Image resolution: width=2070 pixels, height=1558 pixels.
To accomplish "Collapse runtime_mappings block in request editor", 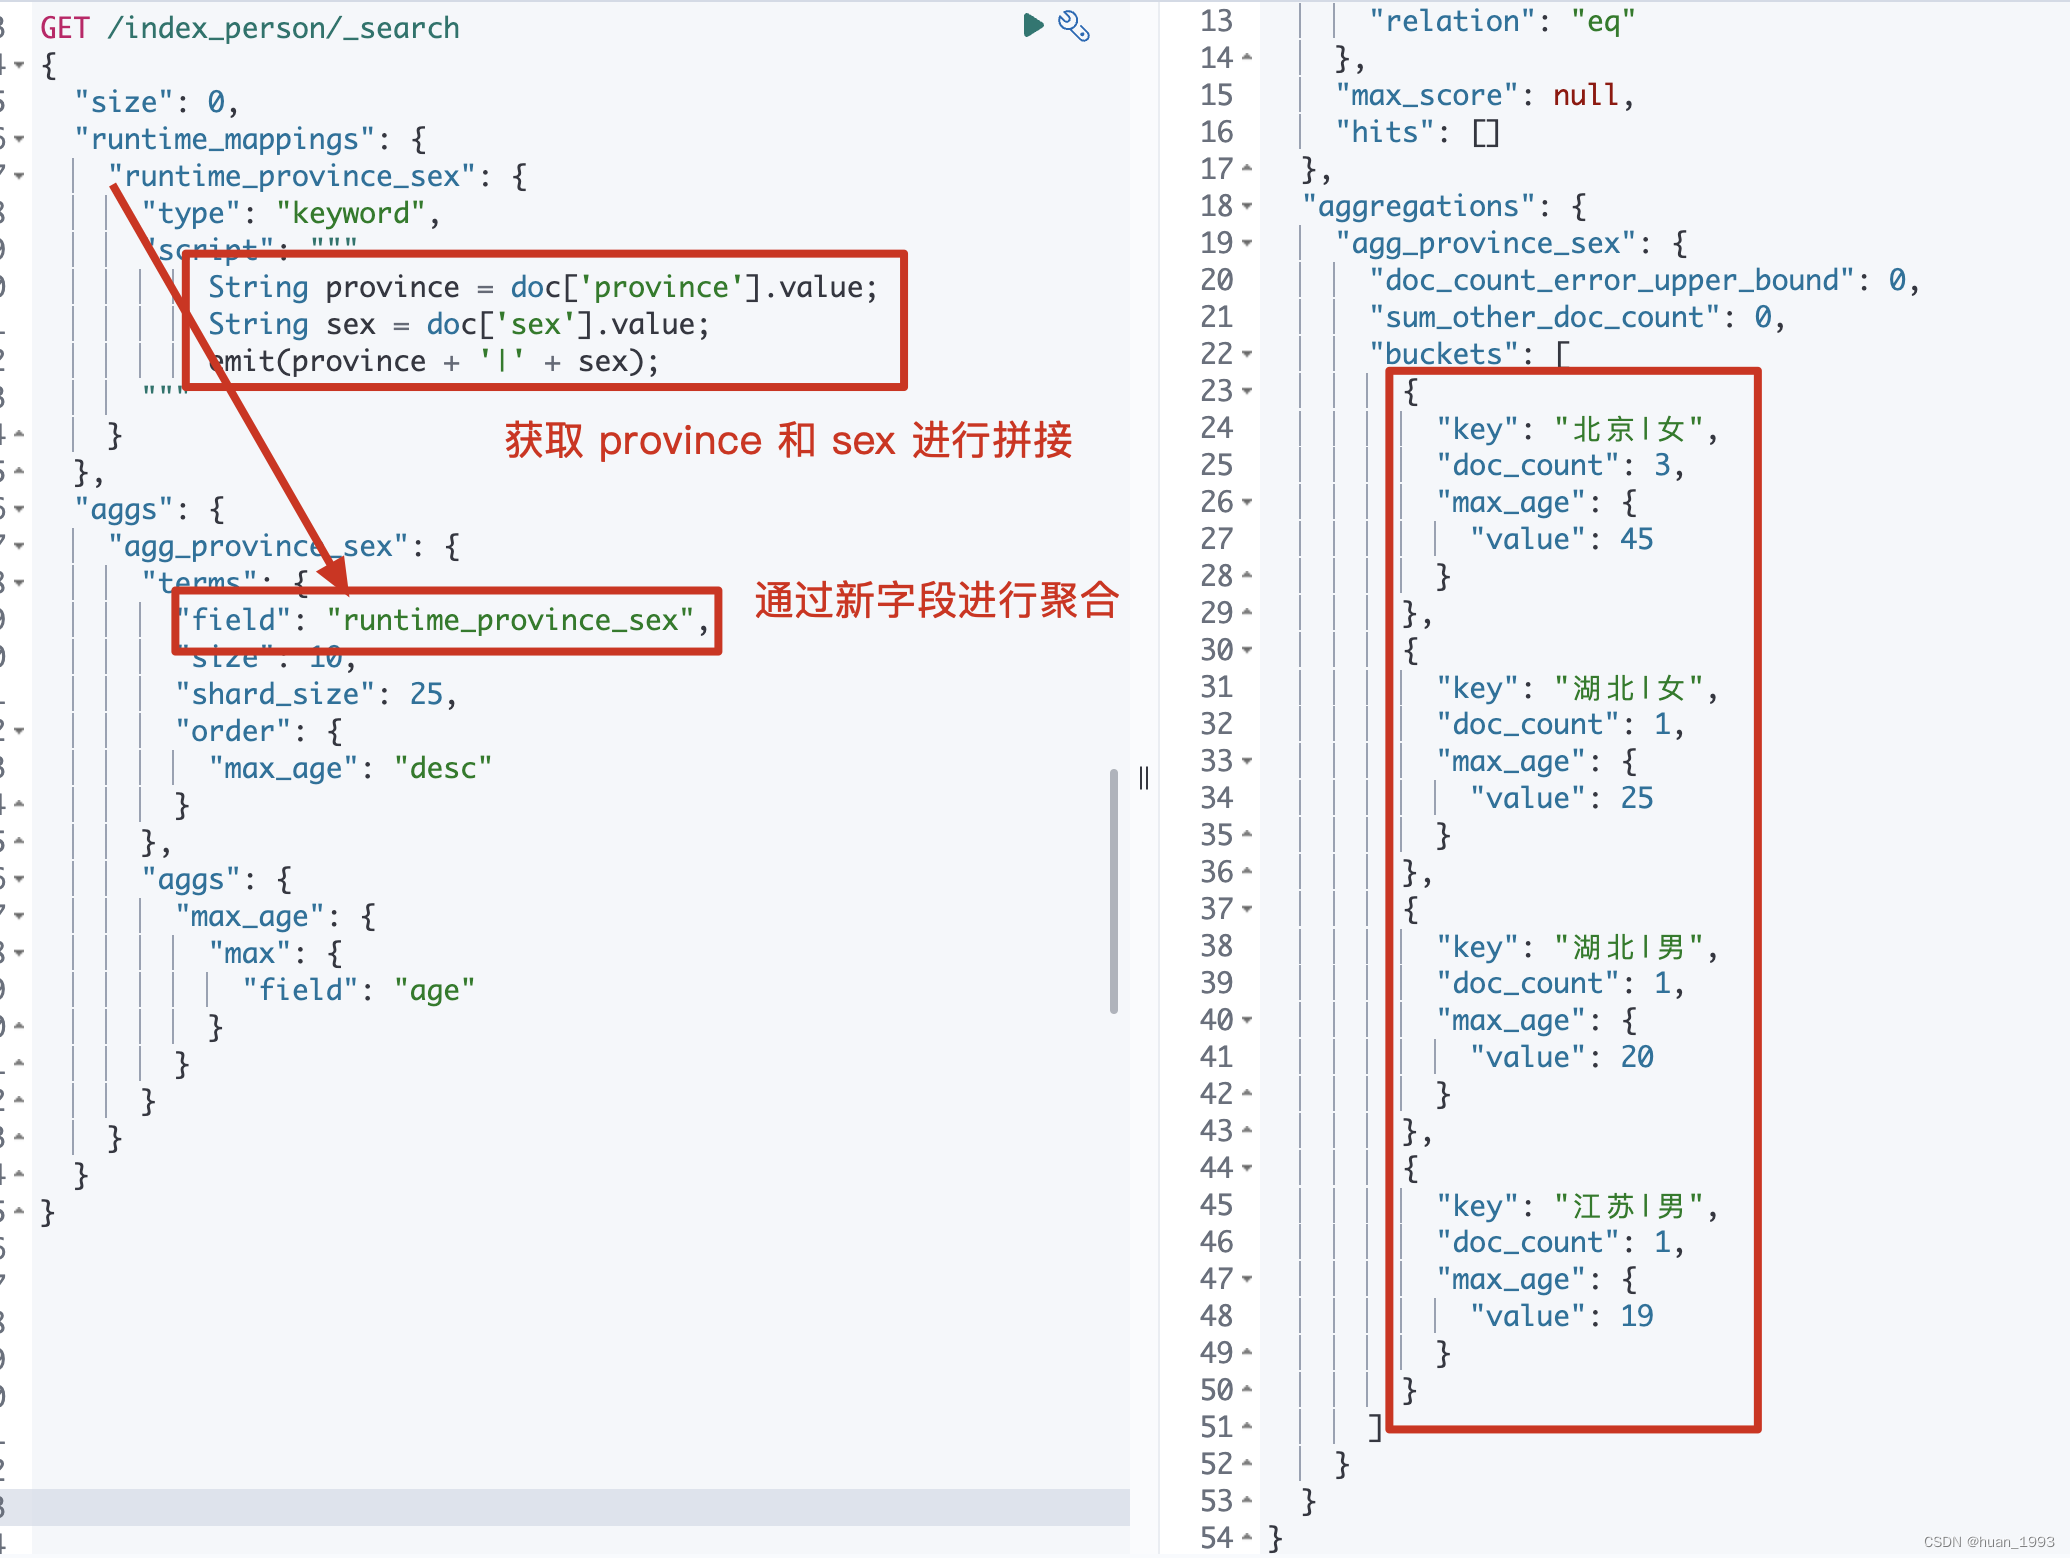I will coord(19,139).
